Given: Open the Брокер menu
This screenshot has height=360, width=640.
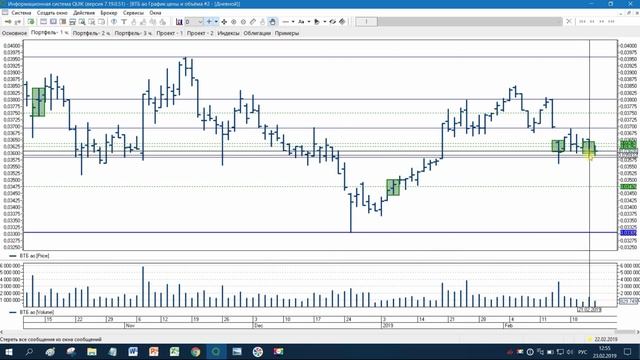Looking at the screenshot, I should [x=109, y=13].
